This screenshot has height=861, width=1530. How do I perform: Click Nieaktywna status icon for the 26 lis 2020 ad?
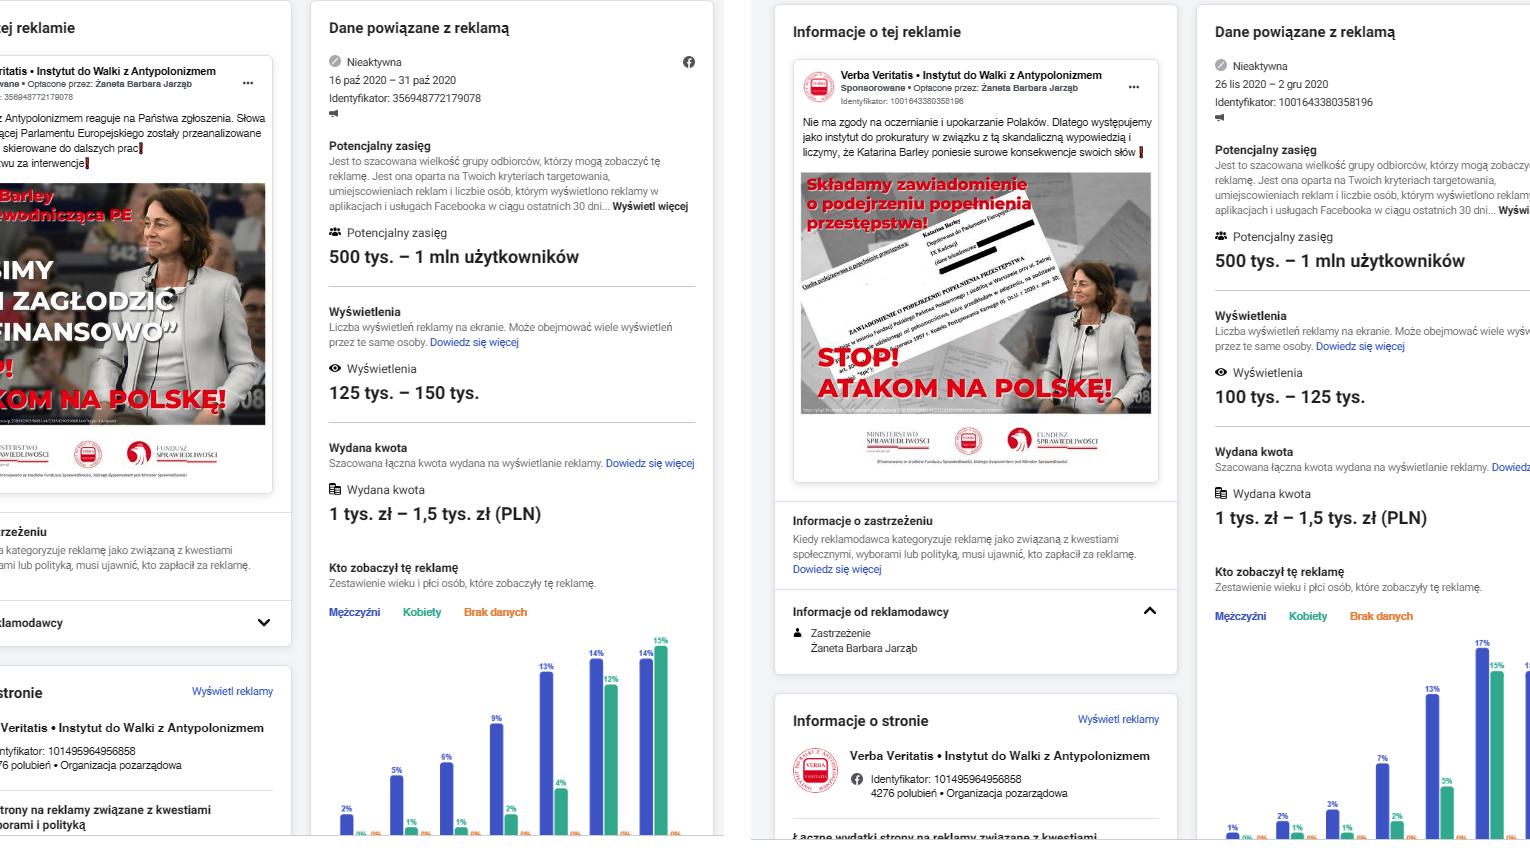coord(1221,66)
